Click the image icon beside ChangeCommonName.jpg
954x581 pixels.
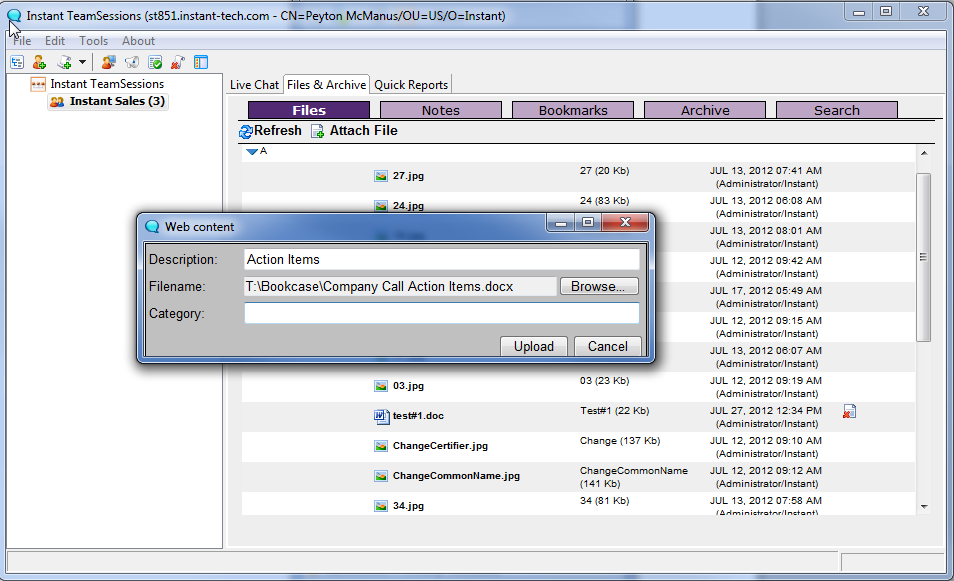click(381, 476)
